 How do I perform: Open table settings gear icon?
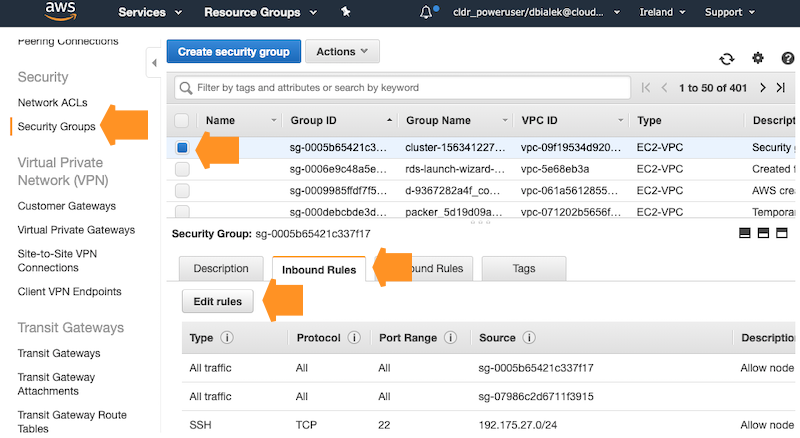tap(758, 59)
